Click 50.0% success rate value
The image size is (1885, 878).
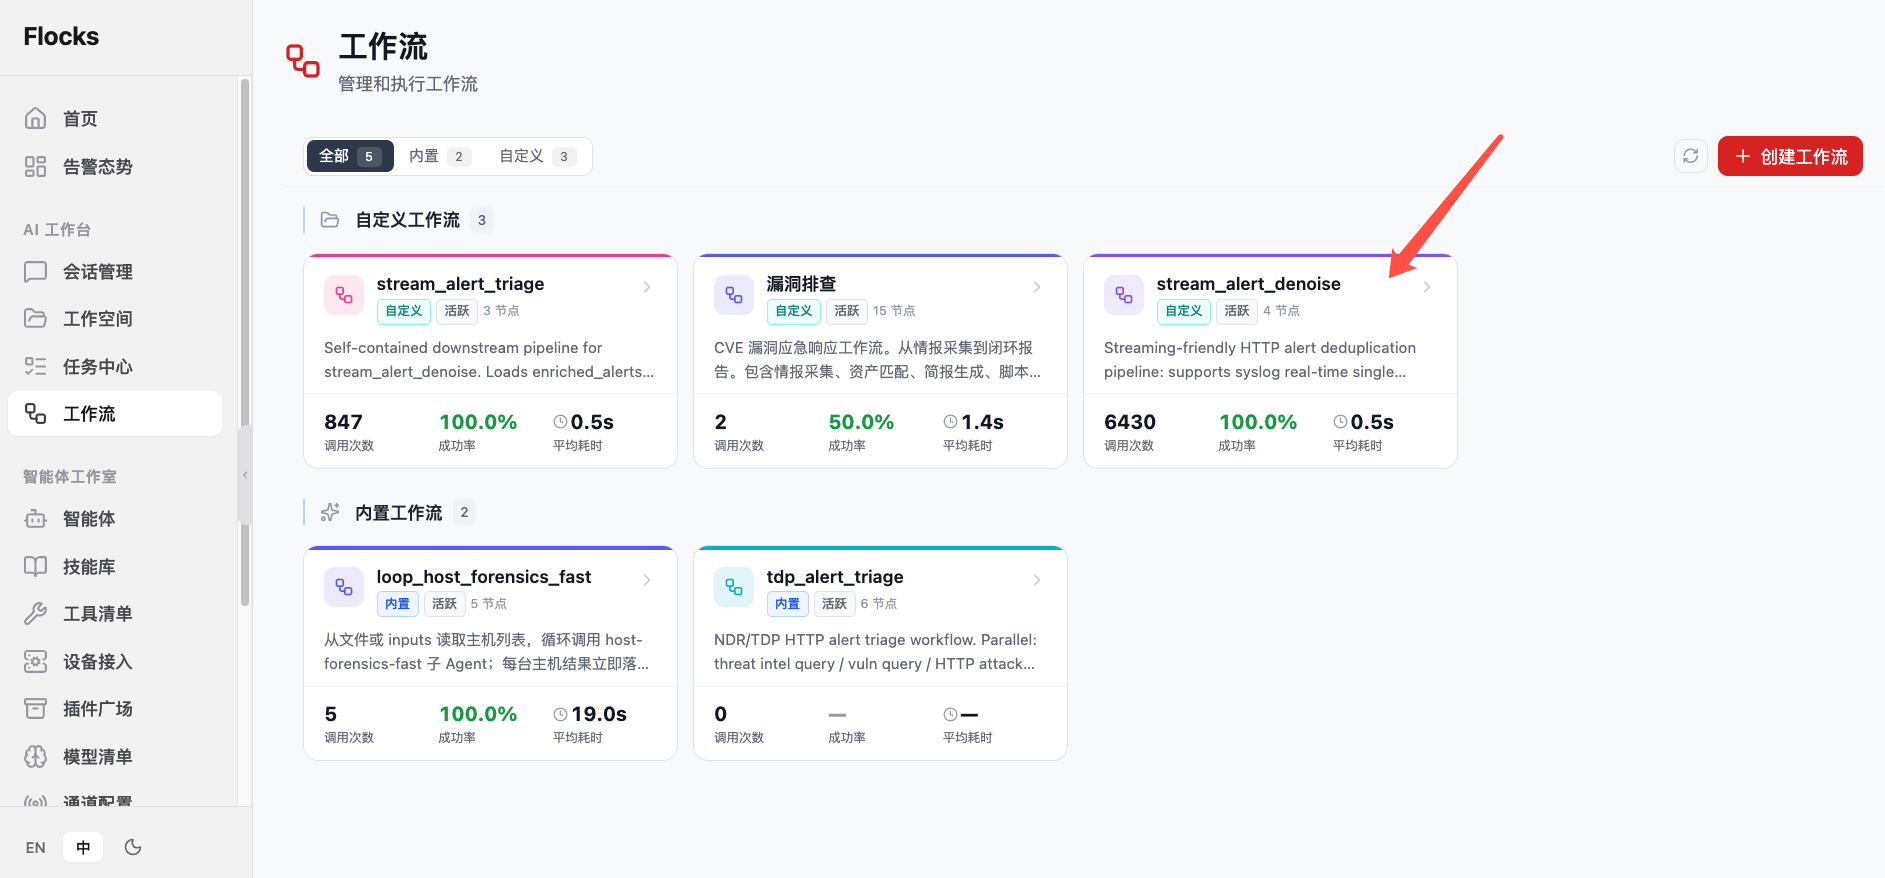click(861, 422)
